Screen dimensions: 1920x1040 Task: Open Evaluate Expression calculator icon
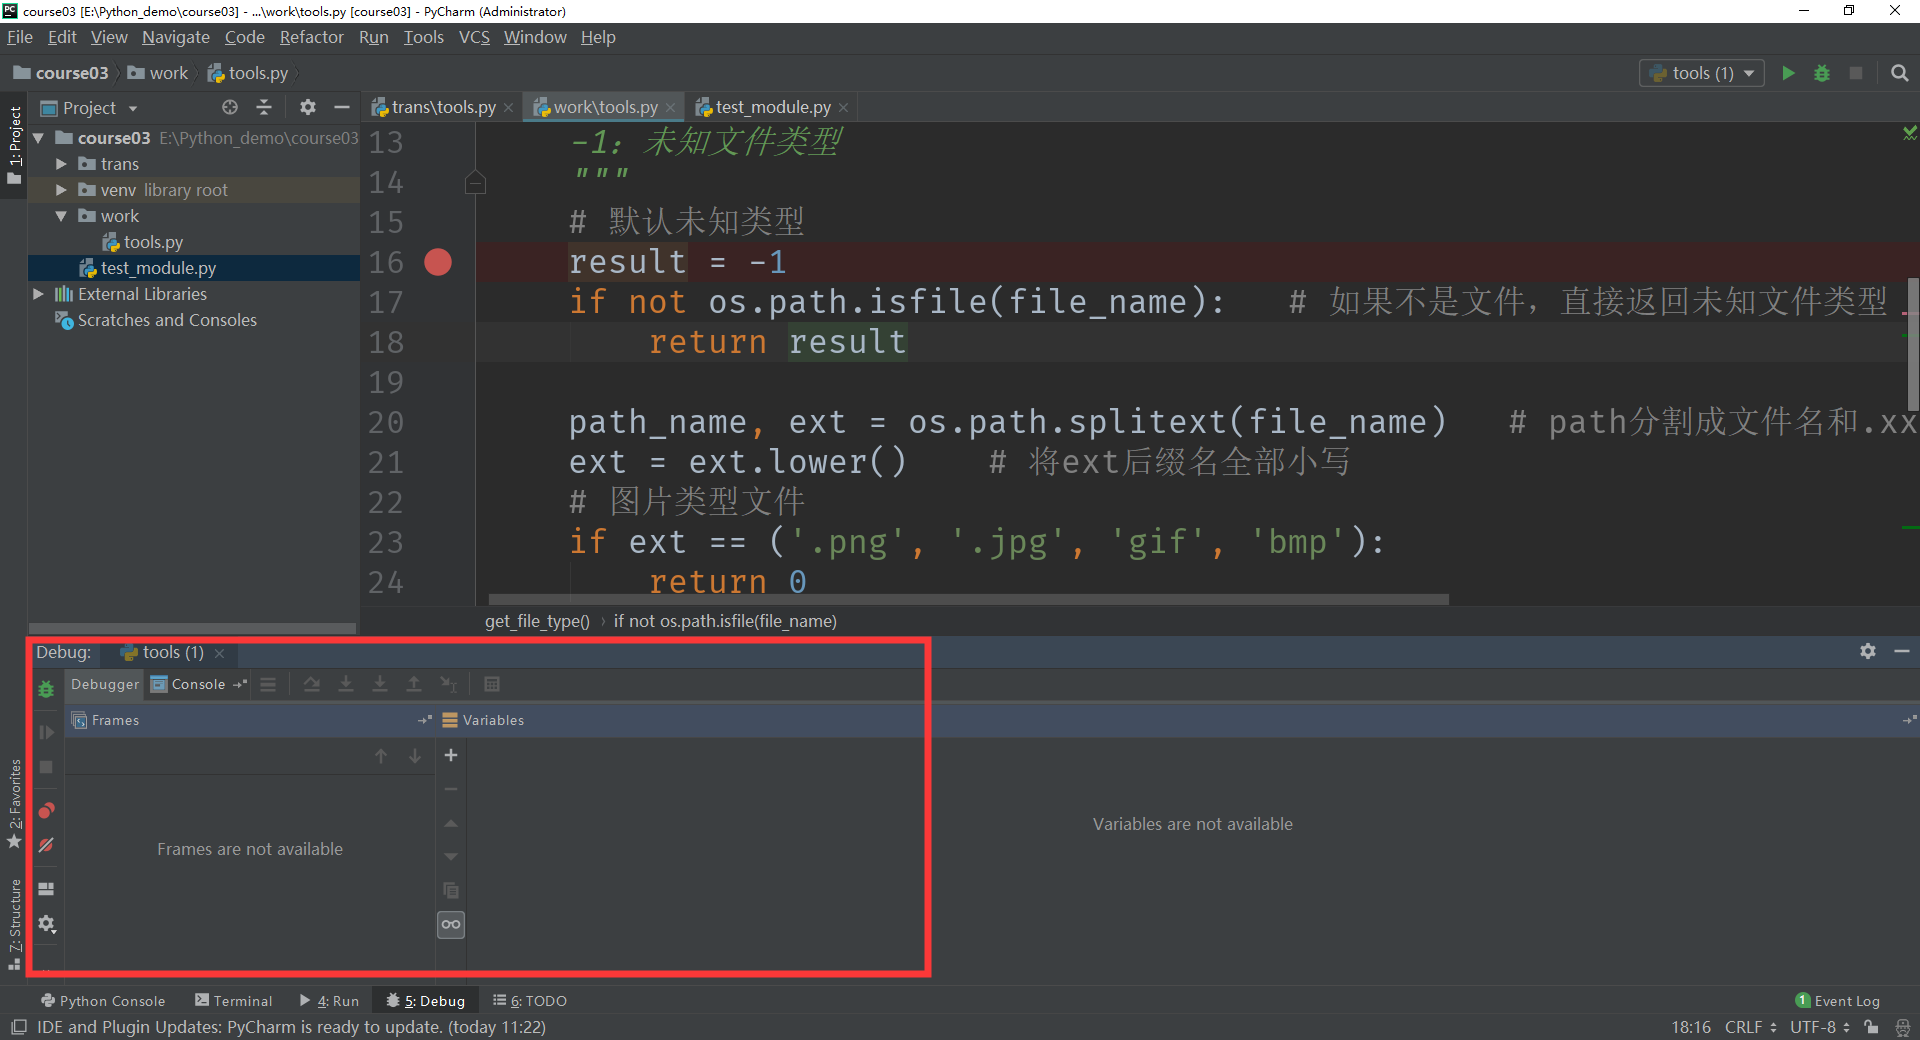click(x=492, y=685)
